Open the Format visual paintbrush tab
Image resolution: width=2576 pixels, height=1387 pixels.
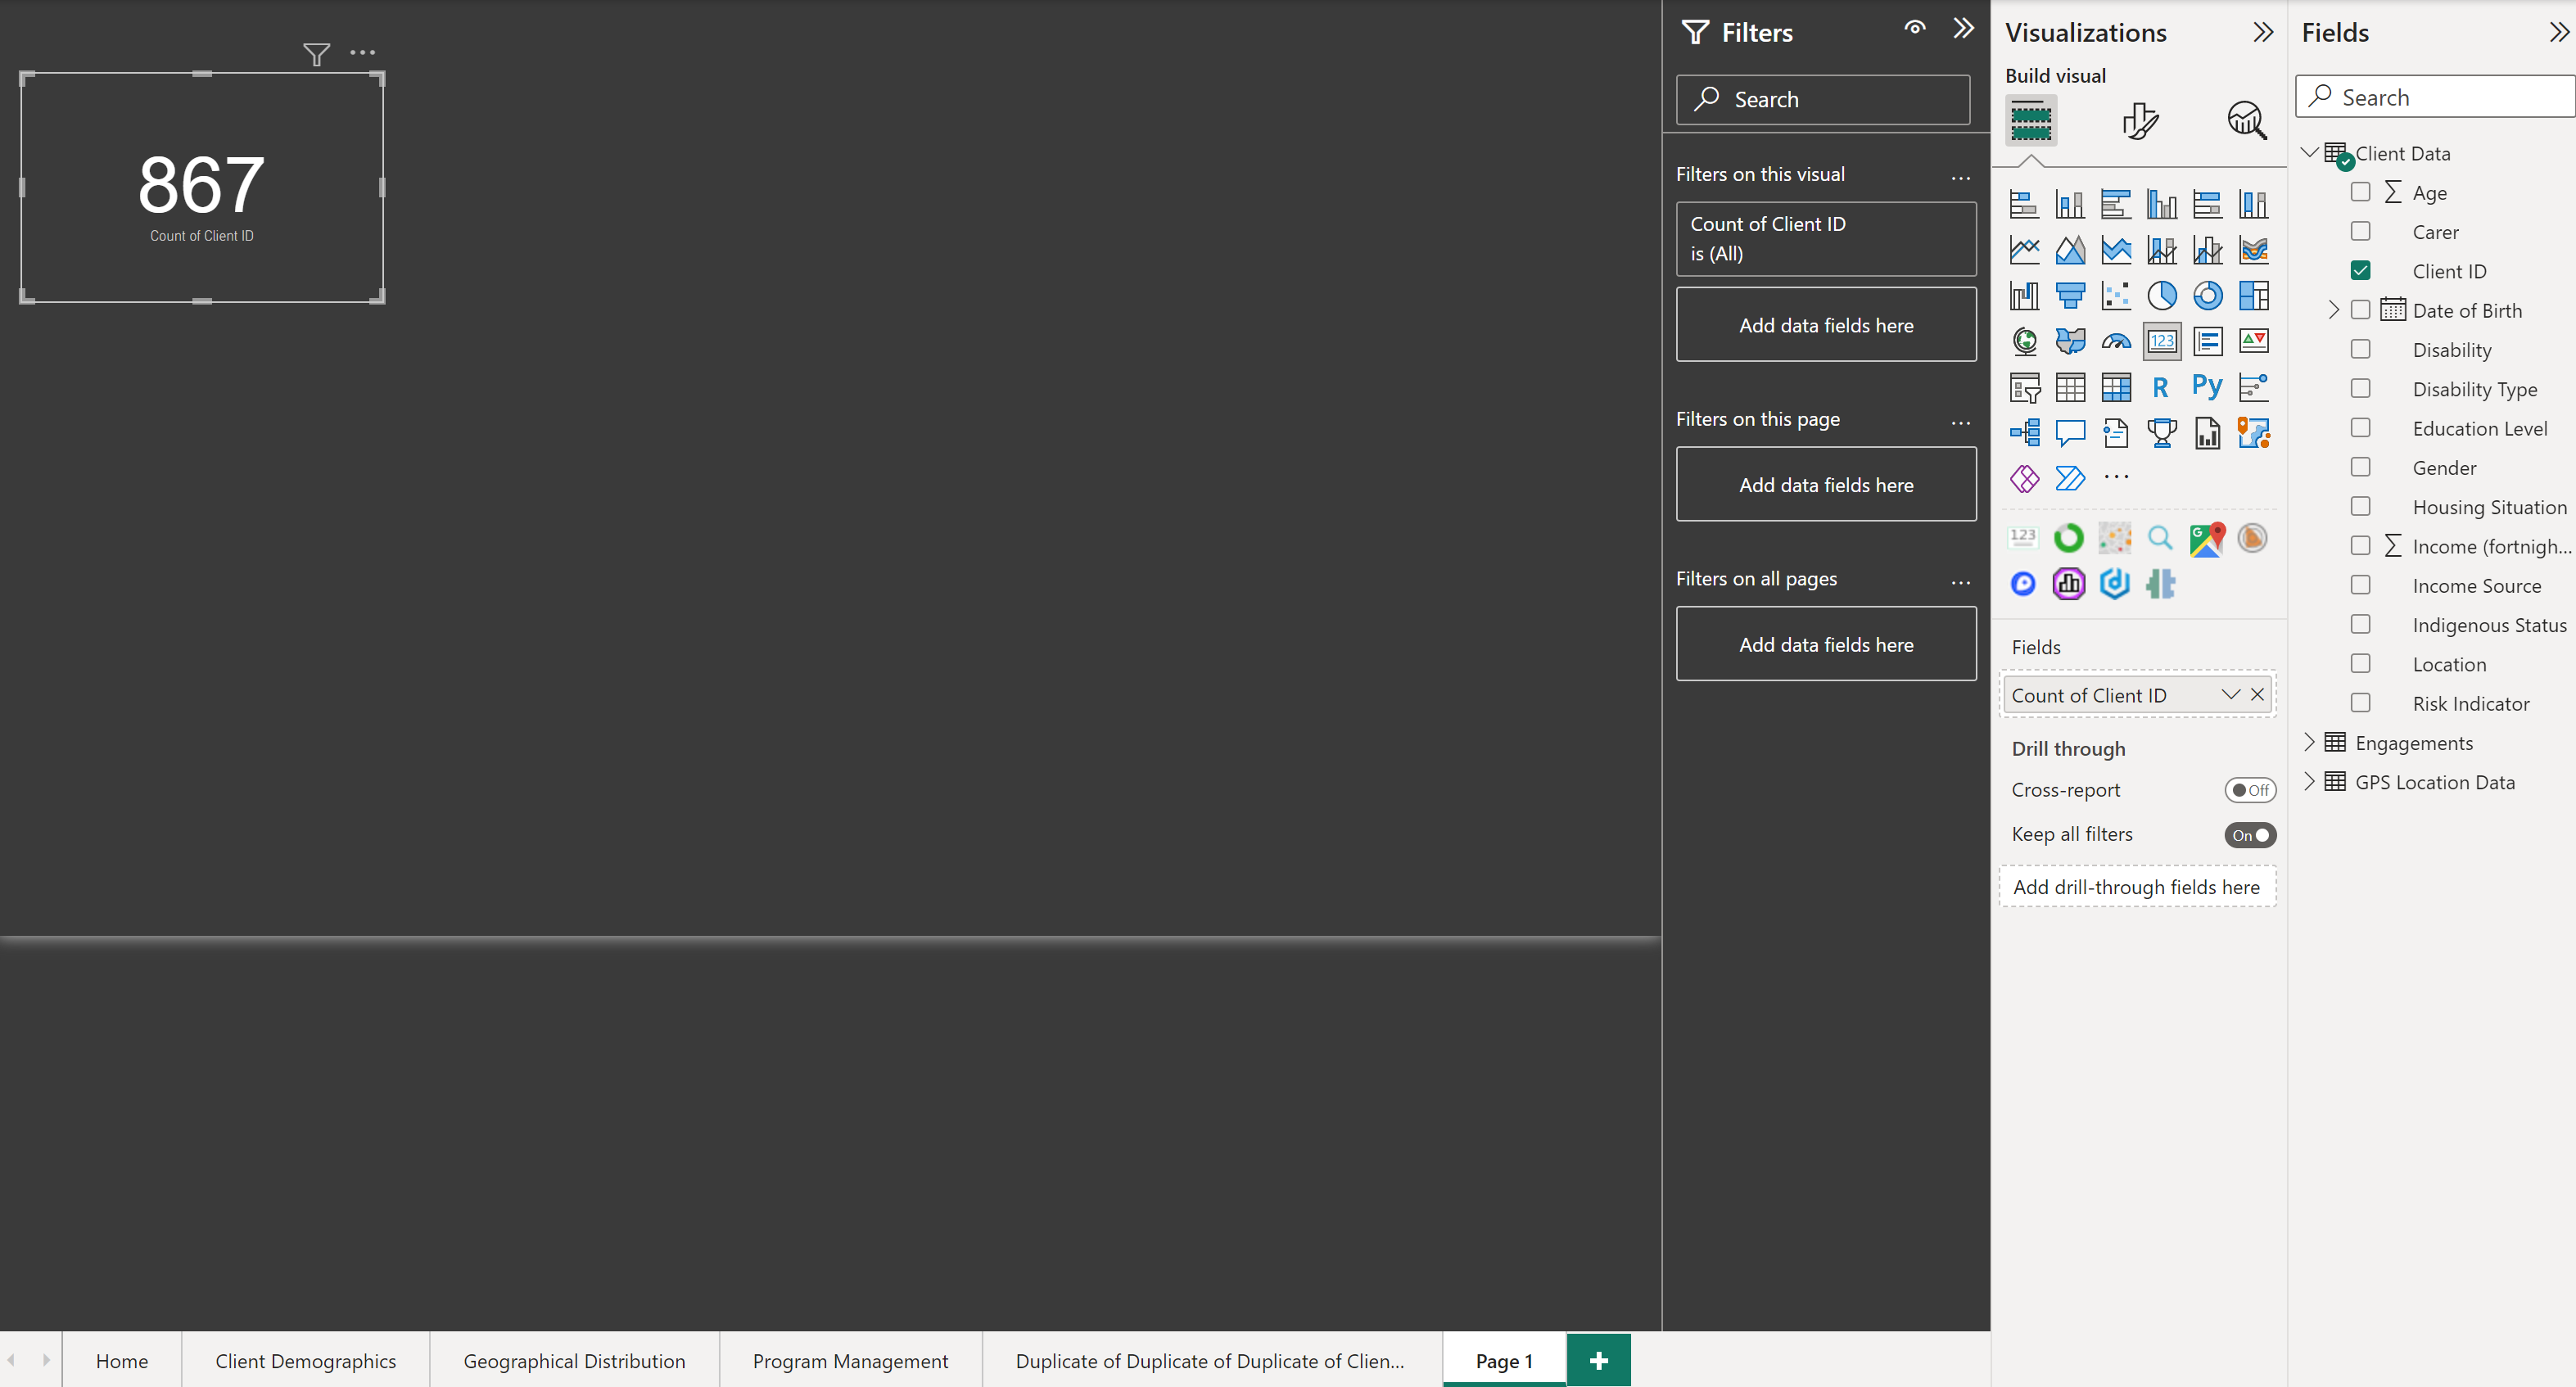2139,121
